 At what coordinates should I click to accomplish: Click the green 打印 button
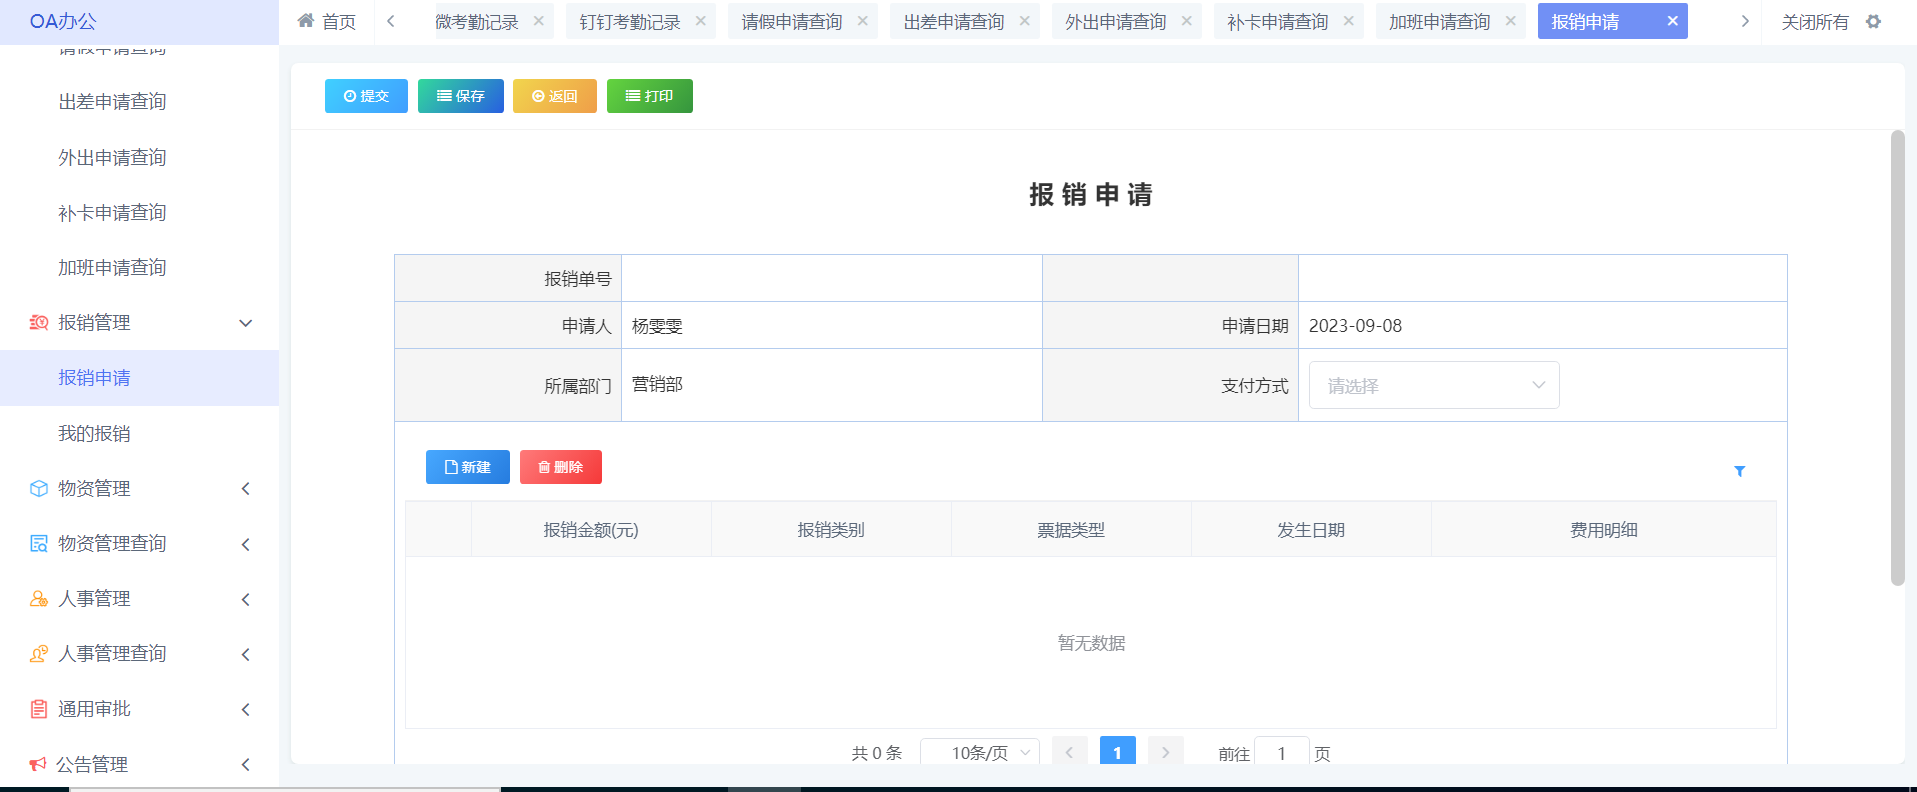coord(649,96)
